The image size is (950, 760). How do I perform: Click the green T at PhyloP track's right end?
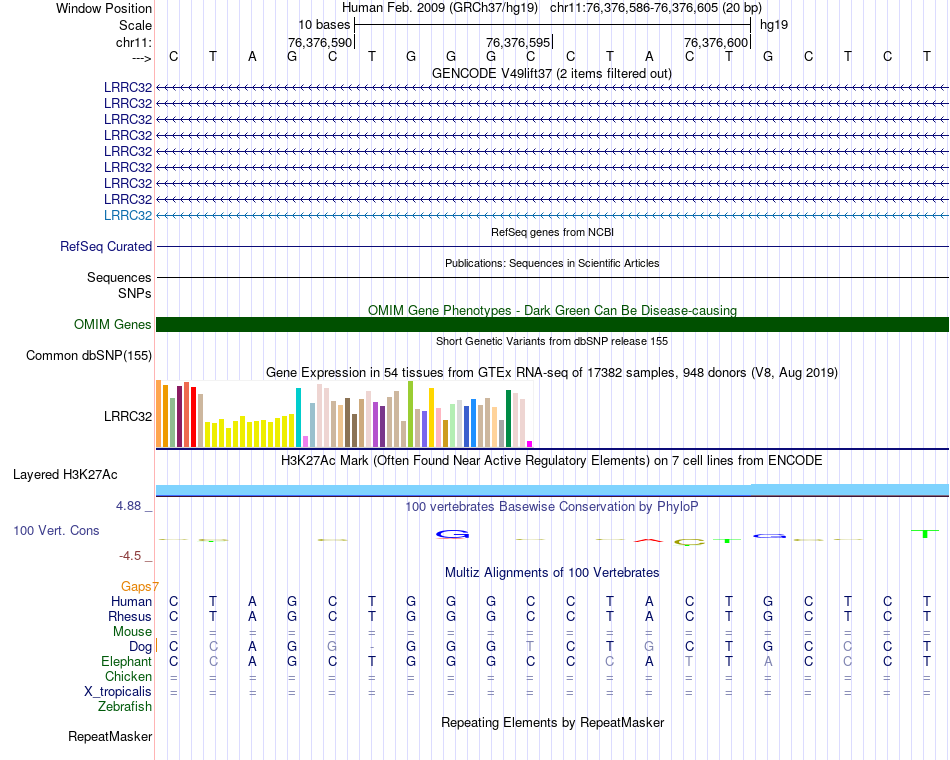click(x=927, y=533)
